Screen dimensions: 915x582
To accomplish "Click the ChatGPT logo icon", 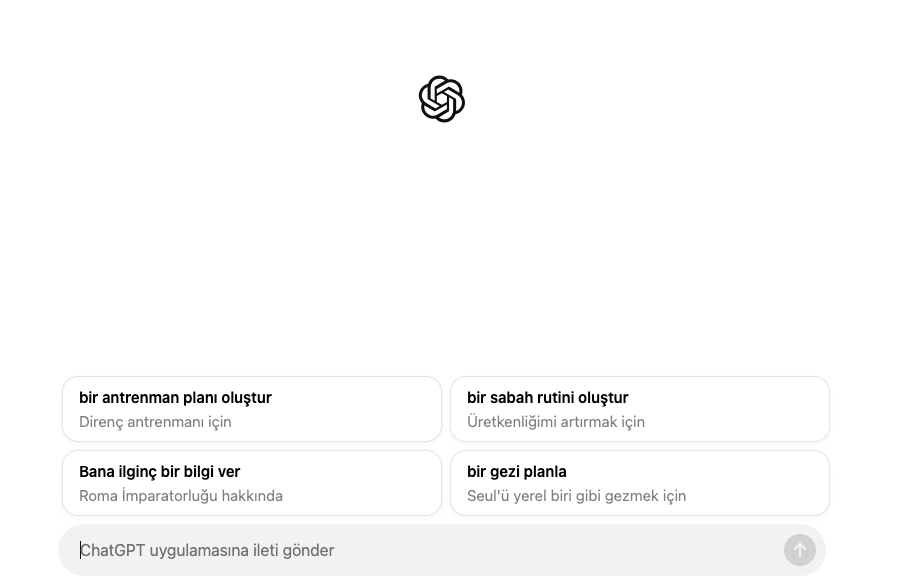I will click(x=442, y=99).
